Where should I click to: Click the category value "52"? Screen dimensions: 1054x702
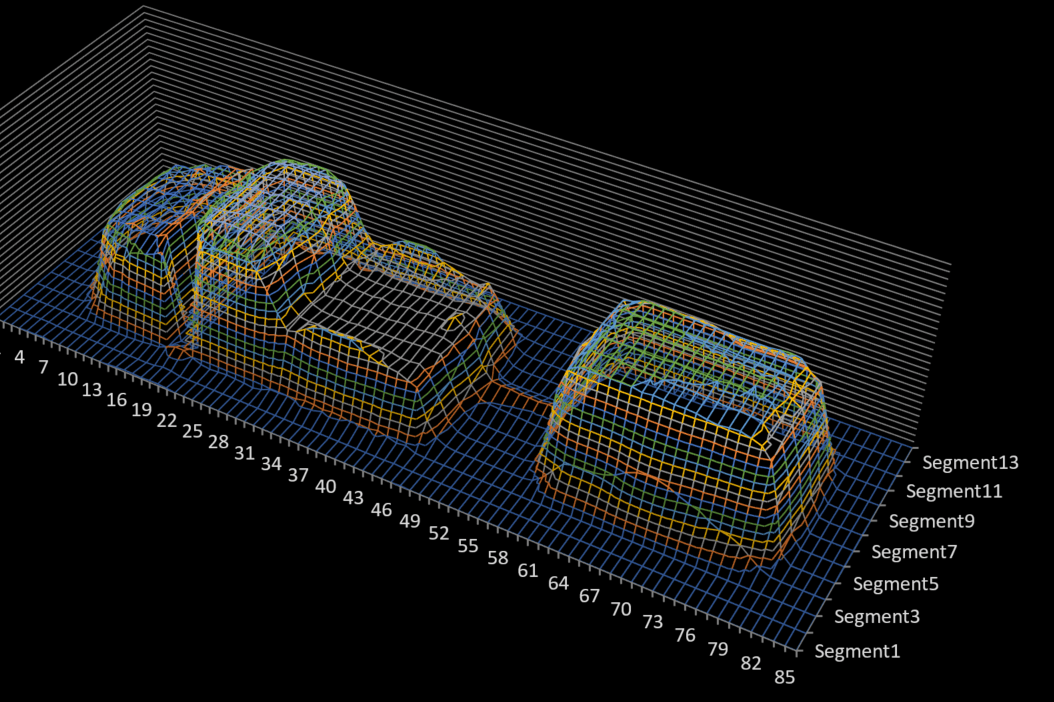pos(438,533)
